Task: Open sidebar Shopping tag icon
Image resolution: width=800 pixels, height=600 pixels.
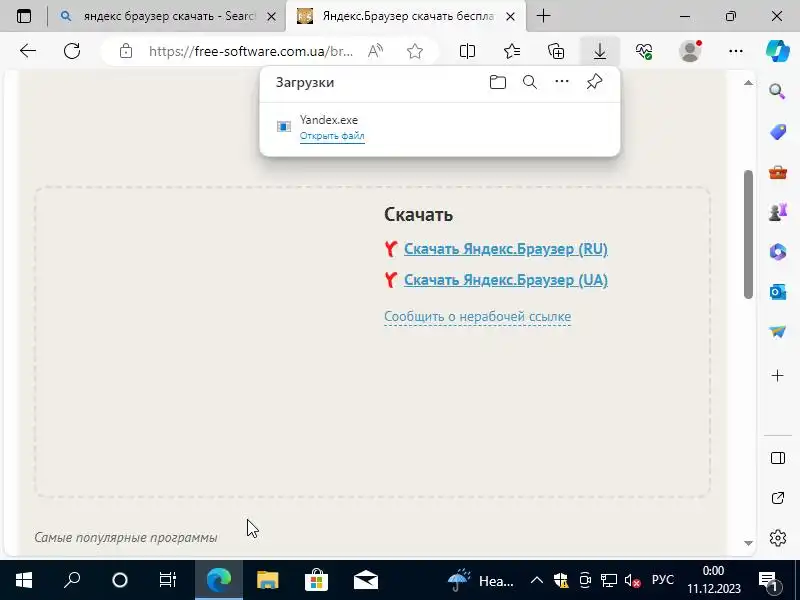Action: [x=778, y=132]
